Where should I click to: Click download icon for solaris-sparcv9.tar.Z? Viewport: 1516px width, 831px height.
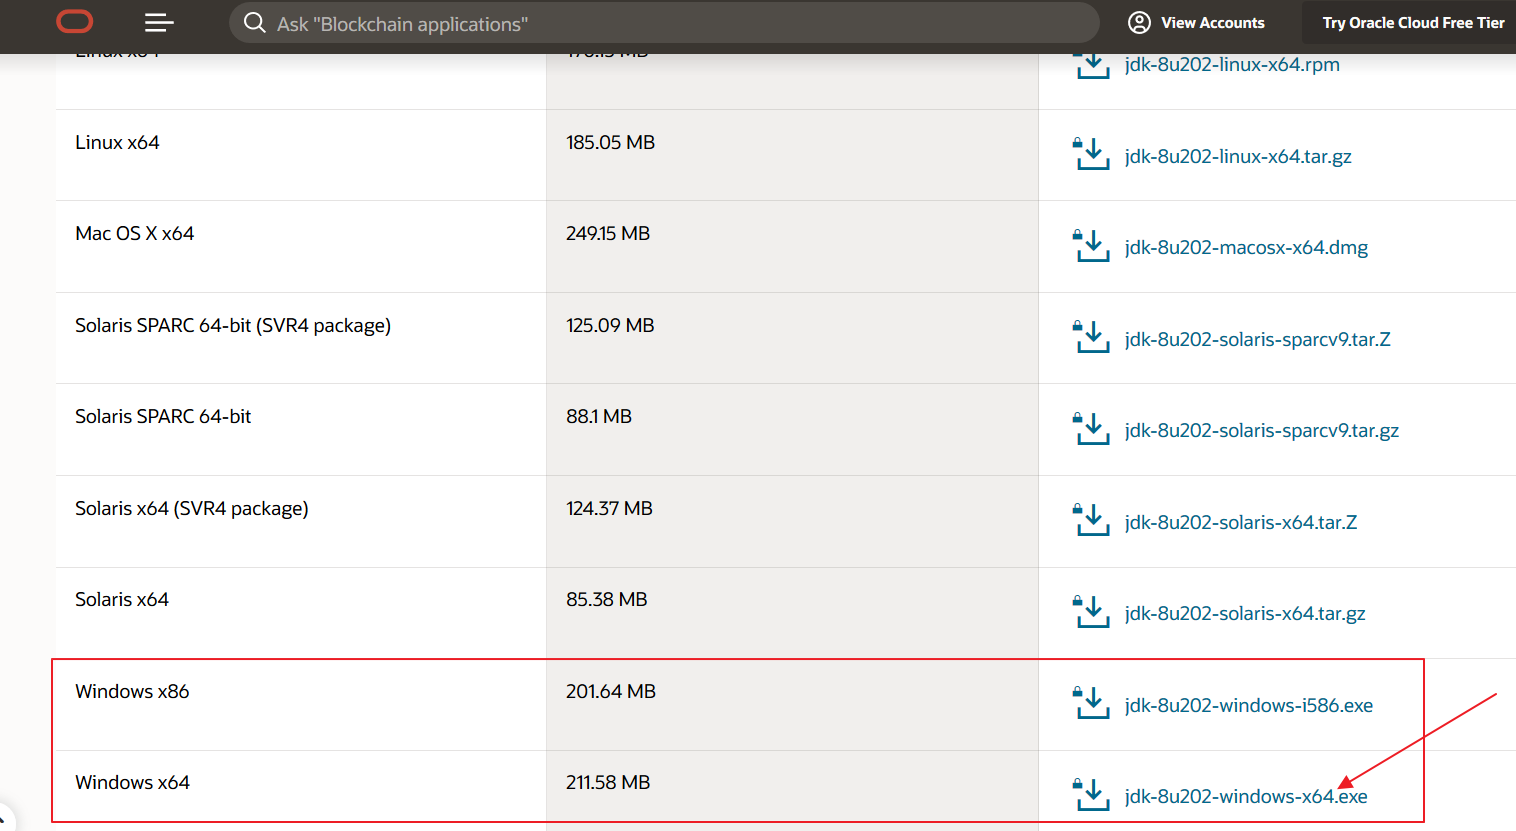click(x=1091, y=338)
